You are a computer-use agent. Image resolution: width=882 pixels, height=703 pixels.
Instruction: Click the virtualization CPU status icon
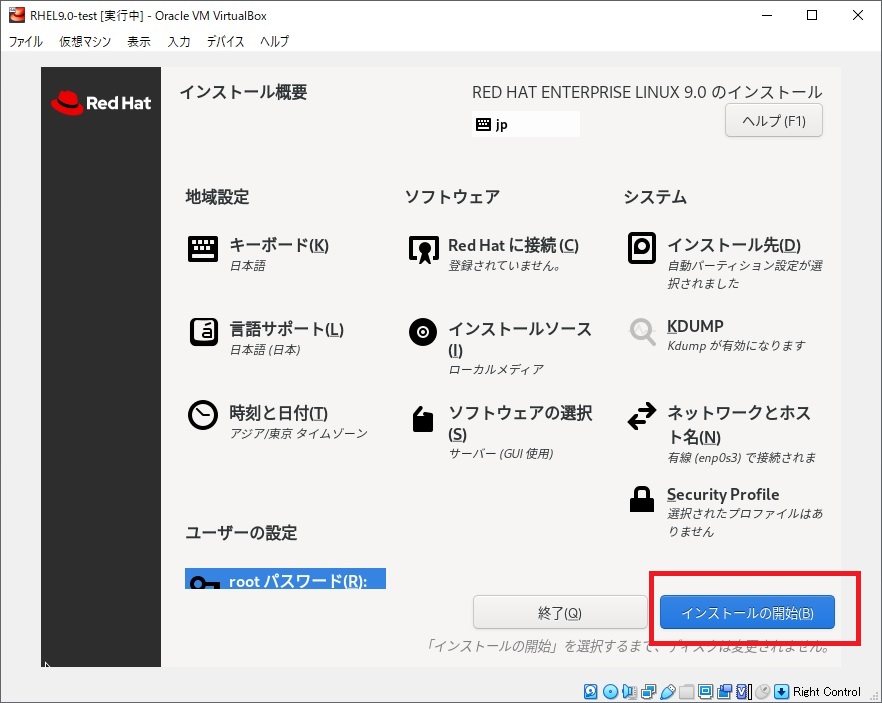pos(744,691)
